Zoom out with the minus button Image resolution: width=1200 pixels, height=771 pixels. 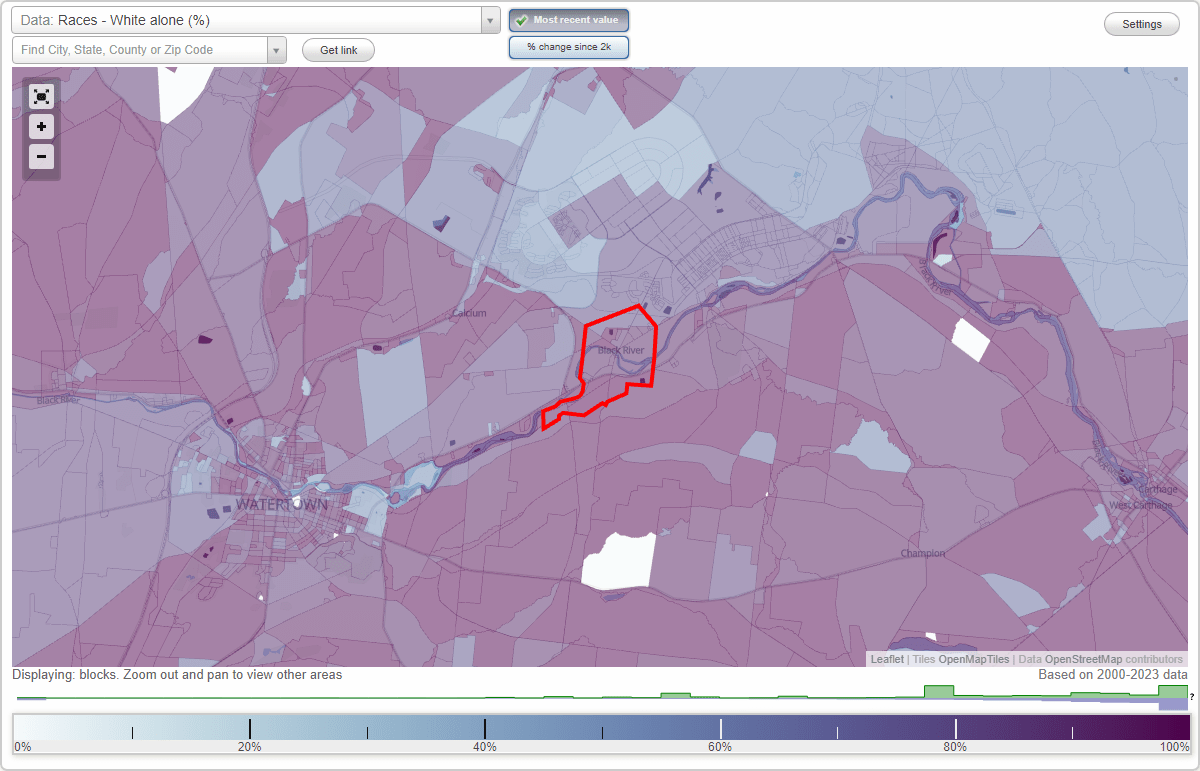pos(41,156)
